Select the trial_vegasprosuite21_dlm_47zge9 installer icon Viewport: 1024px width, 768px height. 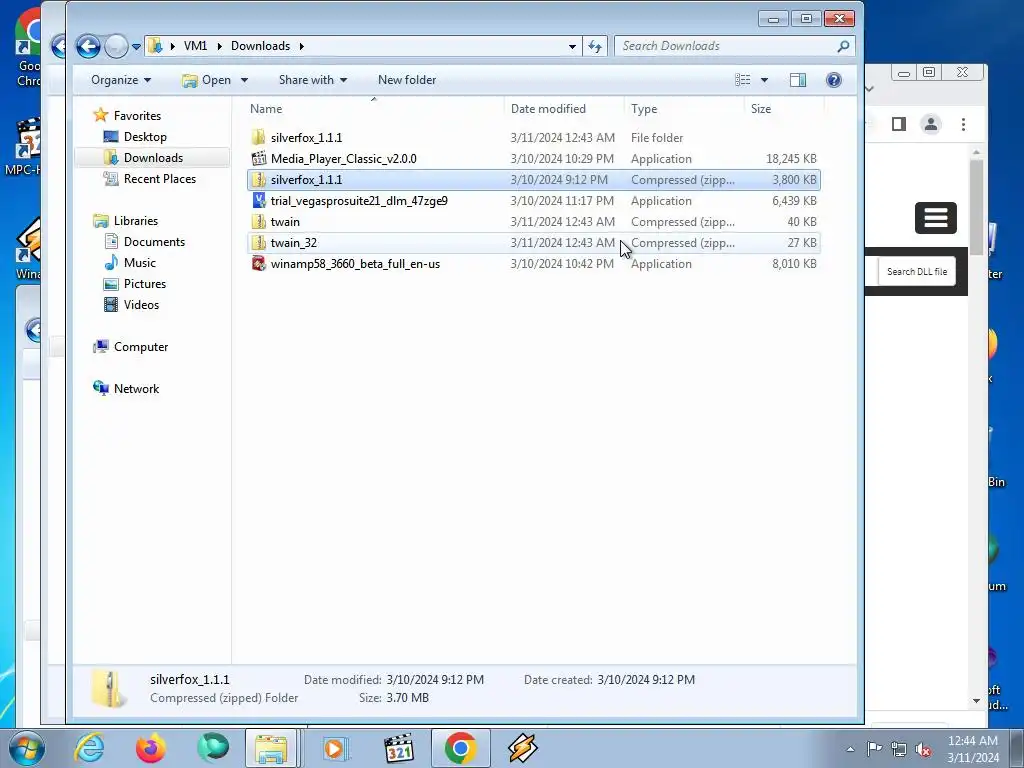click(259, 200)
